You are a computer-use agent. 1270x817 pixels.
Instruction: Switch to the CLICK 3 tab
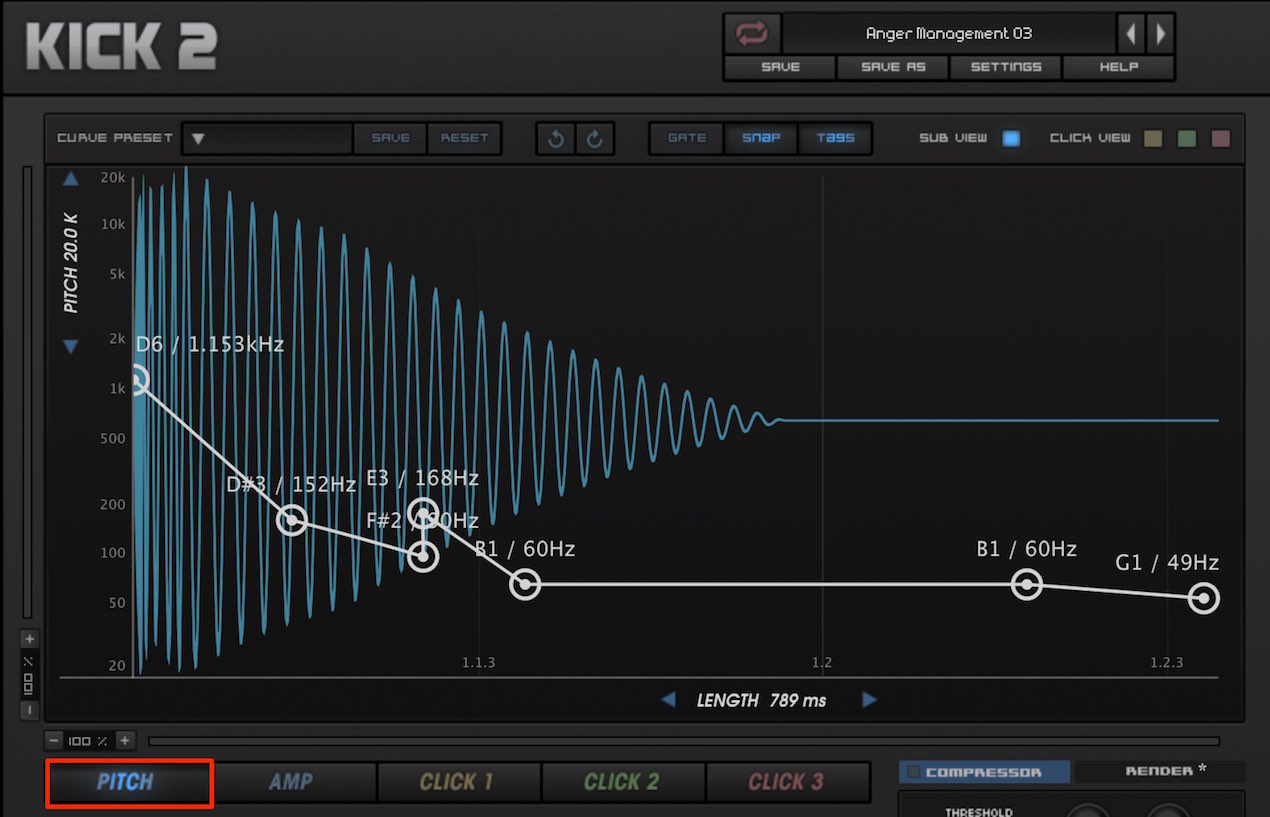(x=787, y=782)
